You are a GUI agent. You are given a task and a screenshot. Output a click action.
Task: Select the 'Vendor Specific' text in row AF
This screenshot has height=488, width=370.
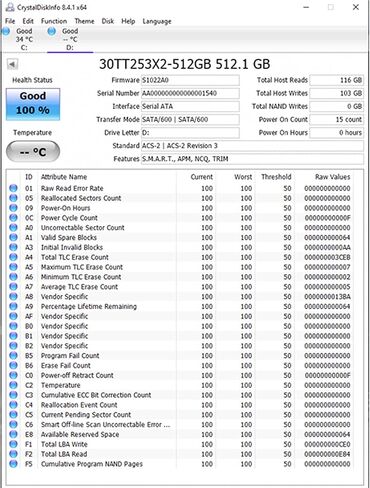64,316
